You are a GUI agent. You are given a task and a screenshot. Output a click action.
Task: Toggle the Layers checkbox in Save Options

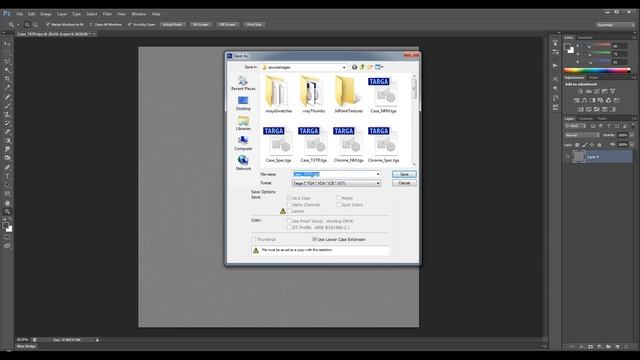pyautogui.click(x=289, y=211)
